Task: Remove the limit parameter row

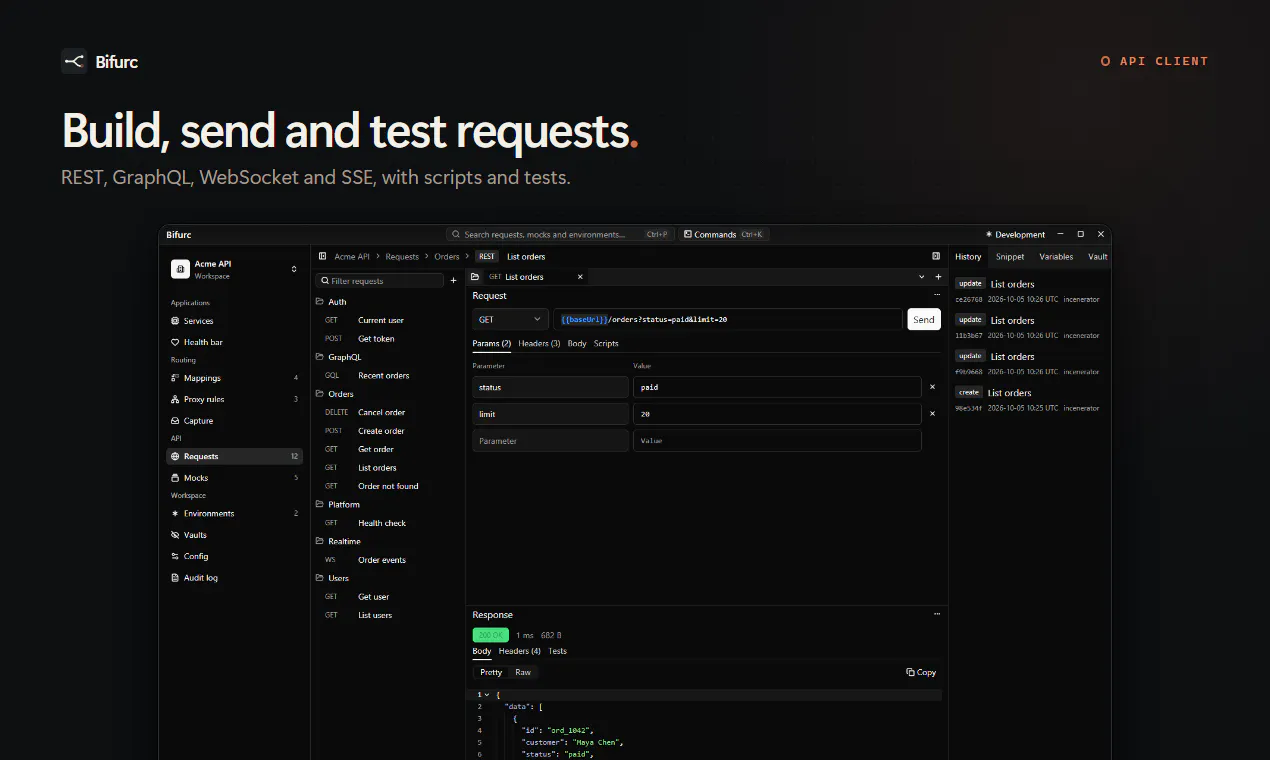Action: click(x=932, y=413)
